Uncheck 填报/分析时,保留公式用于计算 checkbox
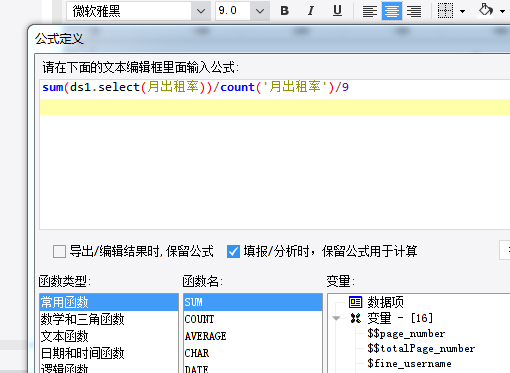Viewport: 510px width, 373px height. 233,251
